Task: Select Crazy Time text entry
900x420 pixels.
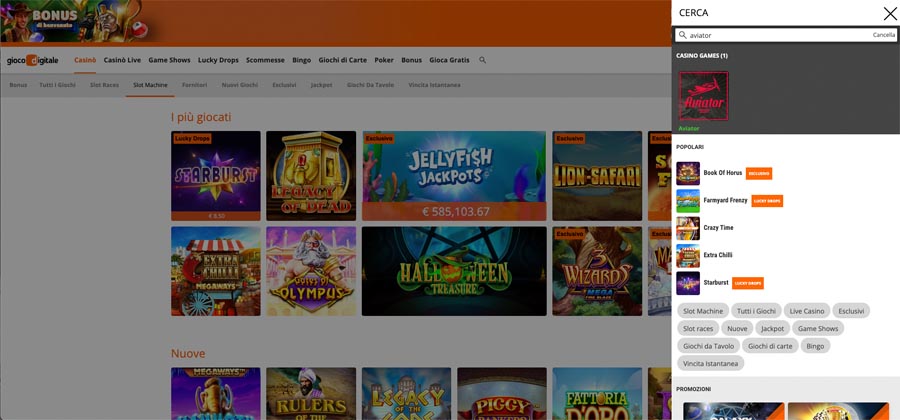Action: (x=718, y=228)
